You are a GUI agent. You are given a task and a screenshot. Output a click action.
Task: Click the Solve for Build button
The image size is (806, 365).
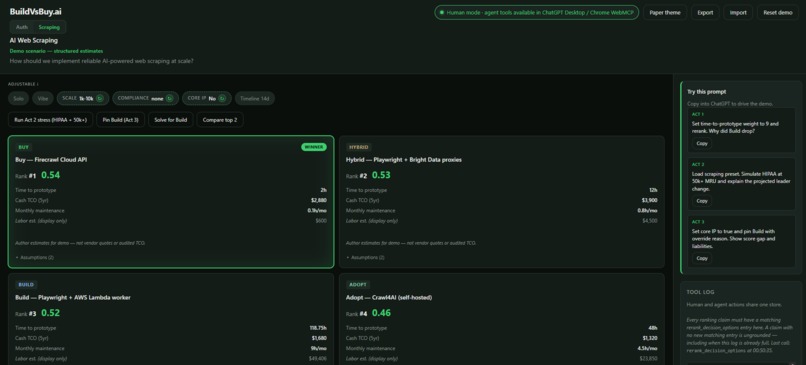[x=170, y=120]
